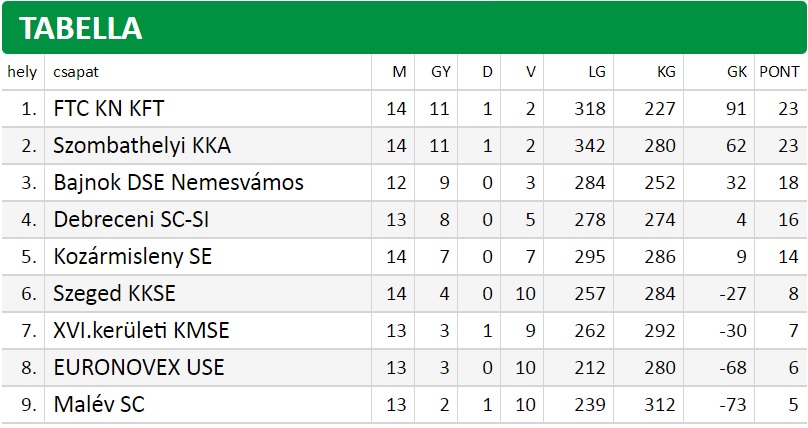Select the LG column header

click(x=597, y=72)
